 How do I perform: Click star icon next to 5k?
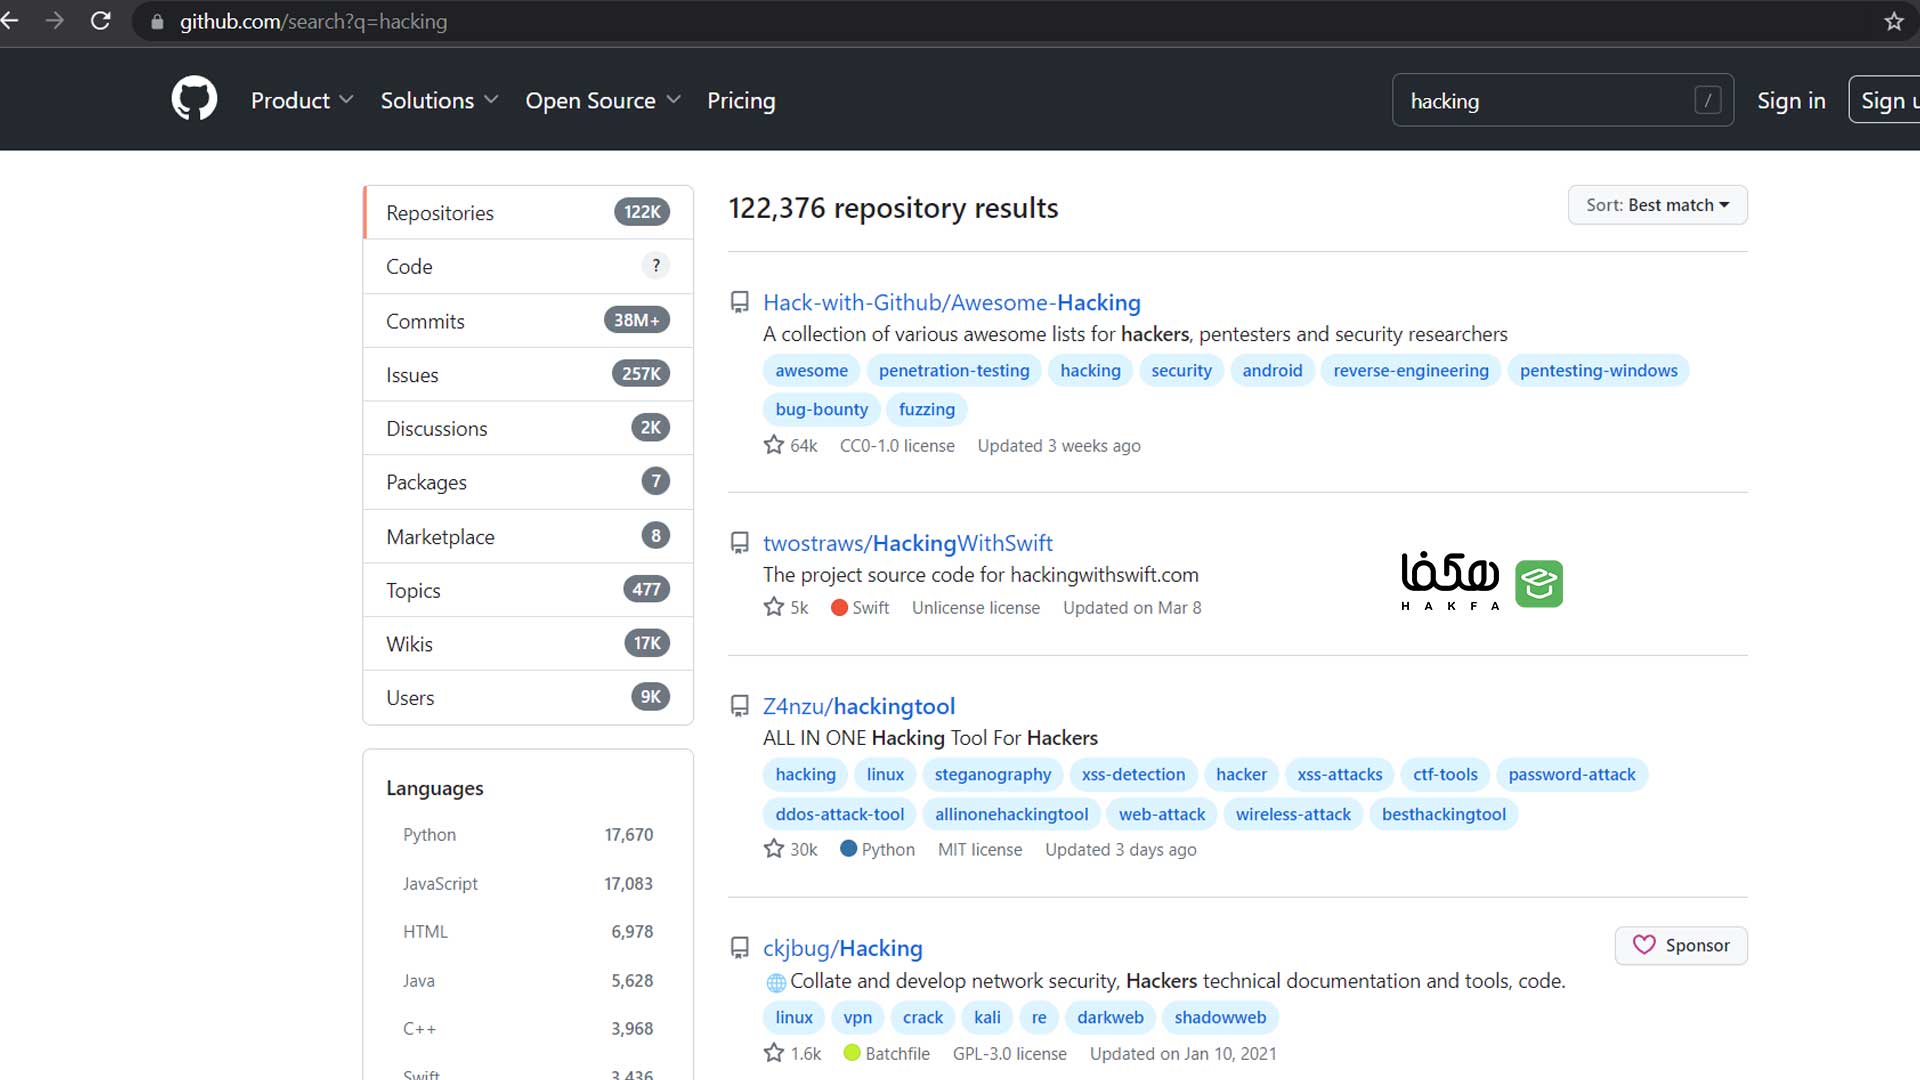774,607
